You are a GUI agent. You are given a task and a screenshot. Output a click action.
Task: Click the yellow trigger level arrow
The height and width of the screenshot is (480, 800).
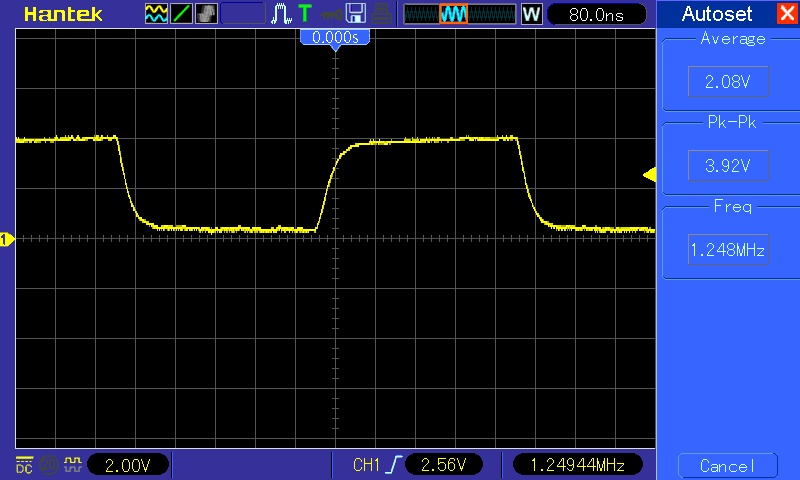click(648, 176)
